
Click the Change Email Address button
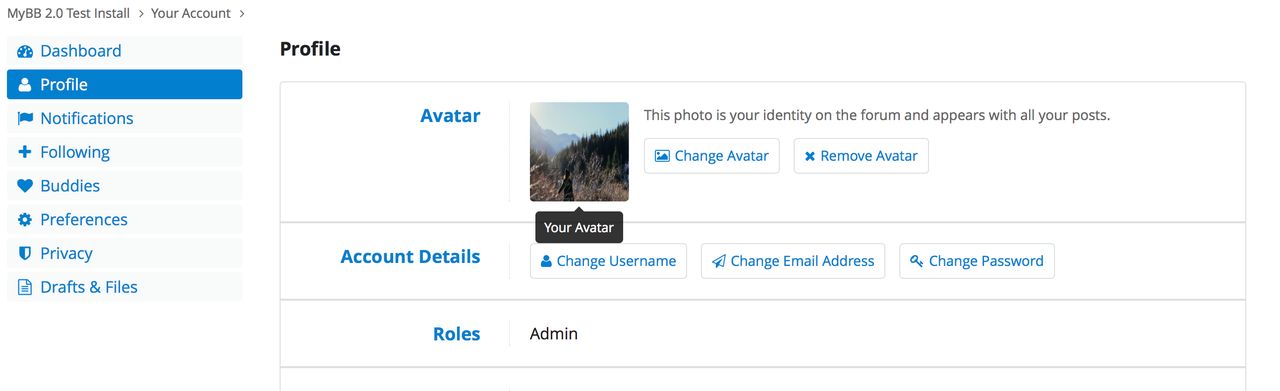793,261
